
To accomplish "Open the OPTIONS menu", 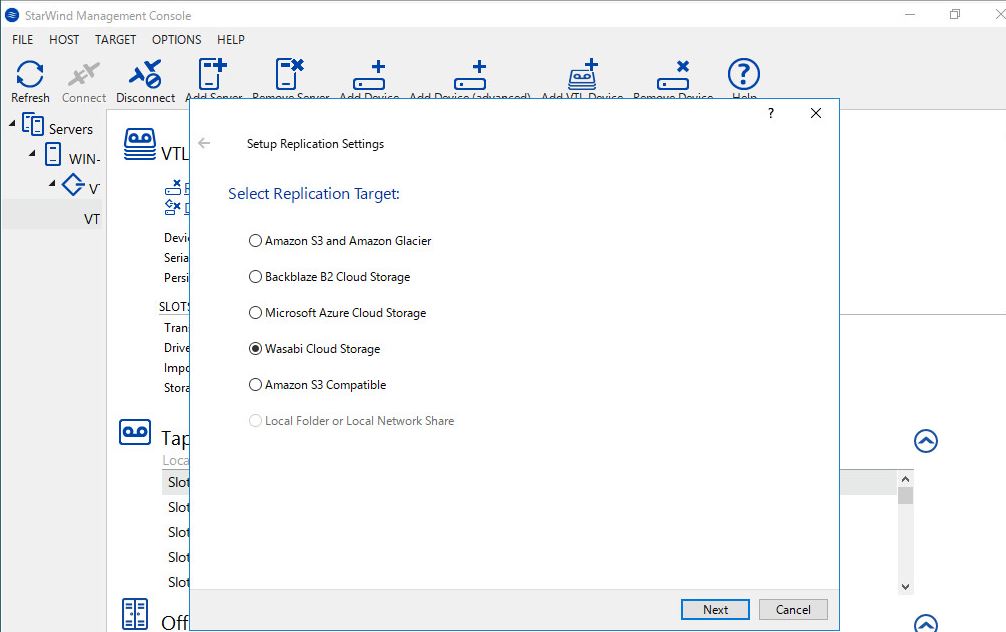I will click(176, 39).
